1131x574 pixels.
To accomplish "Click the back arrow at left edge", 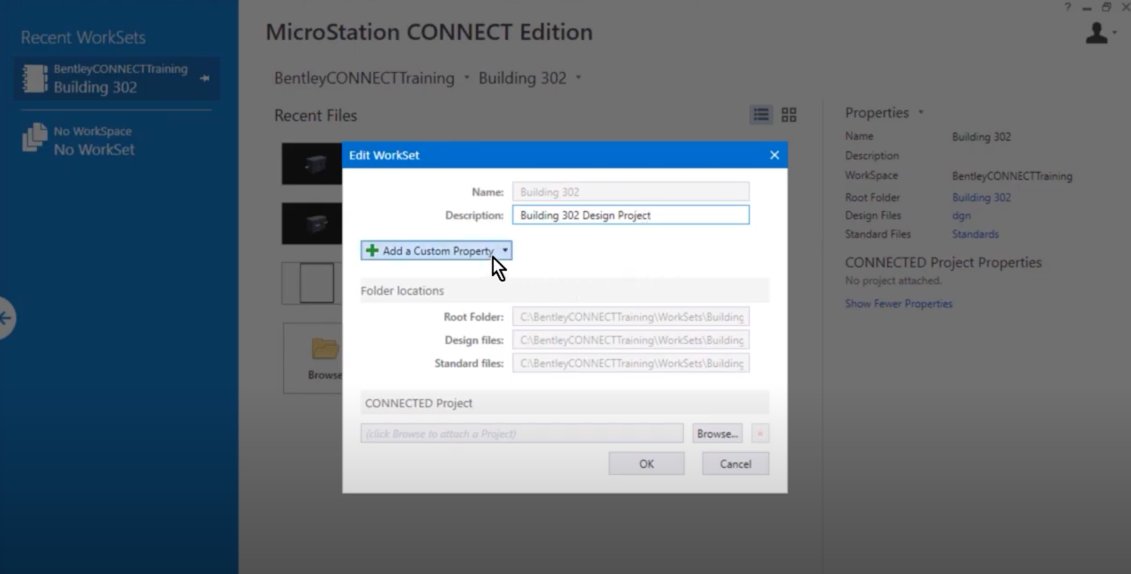I will click(x=6, y=318).
